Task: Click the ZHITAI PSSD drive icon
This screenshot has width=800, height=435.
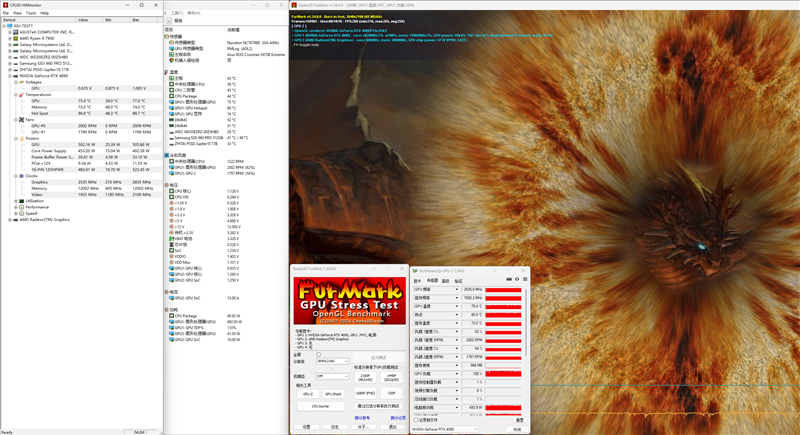Action: tap(15, 69)
